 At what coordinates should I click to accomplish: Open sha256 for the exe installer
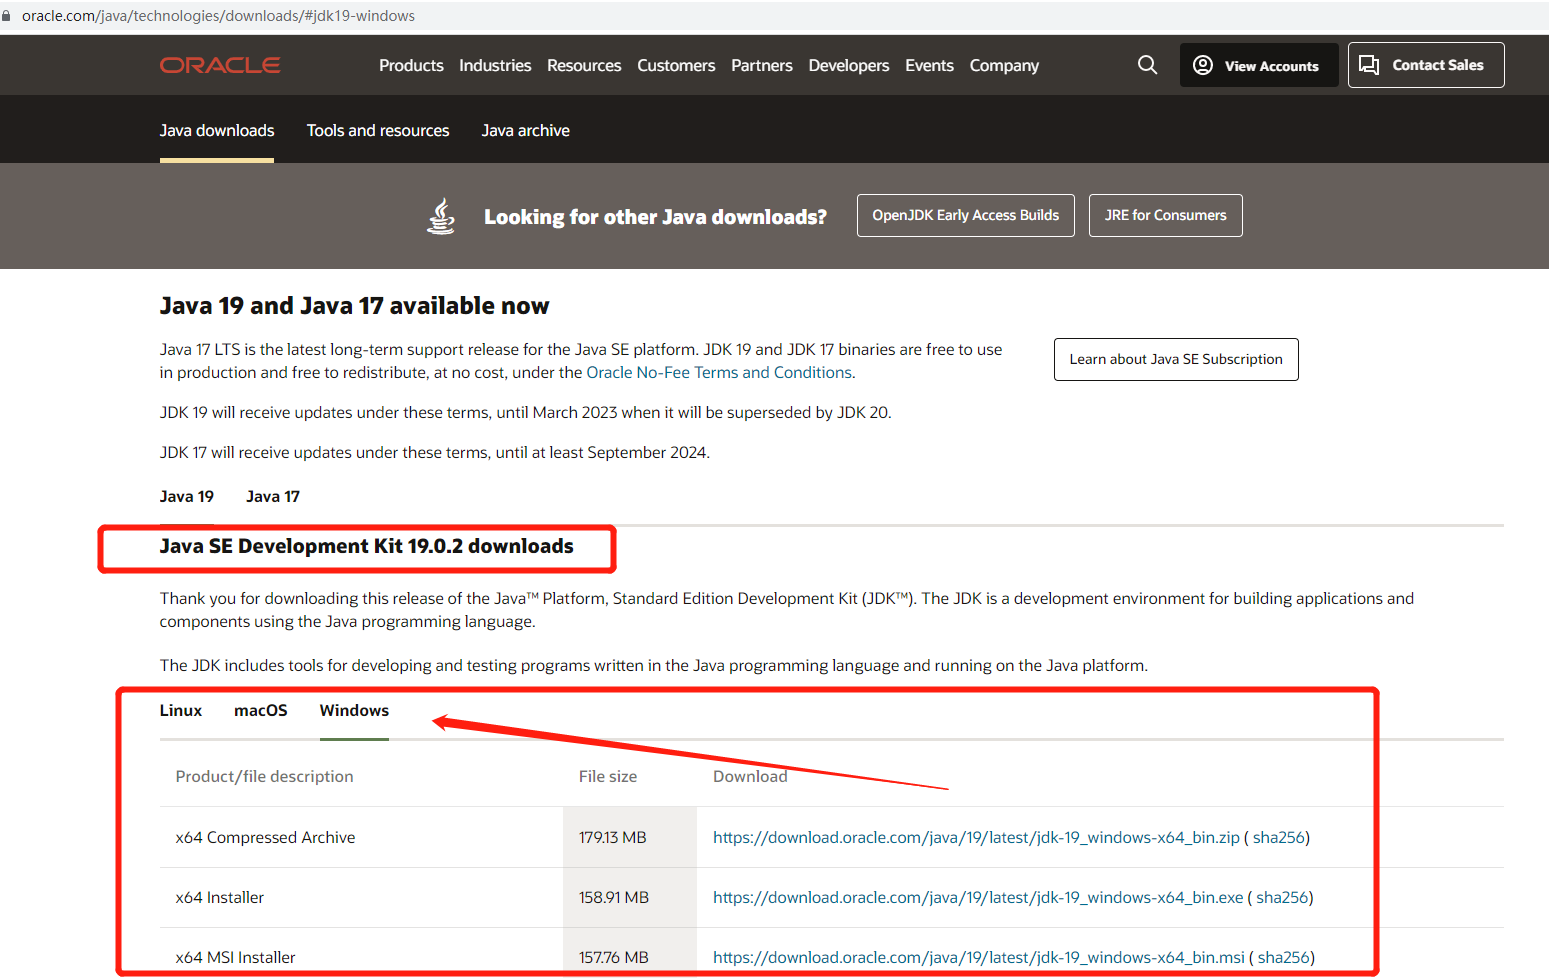[x=1282, y=897]
